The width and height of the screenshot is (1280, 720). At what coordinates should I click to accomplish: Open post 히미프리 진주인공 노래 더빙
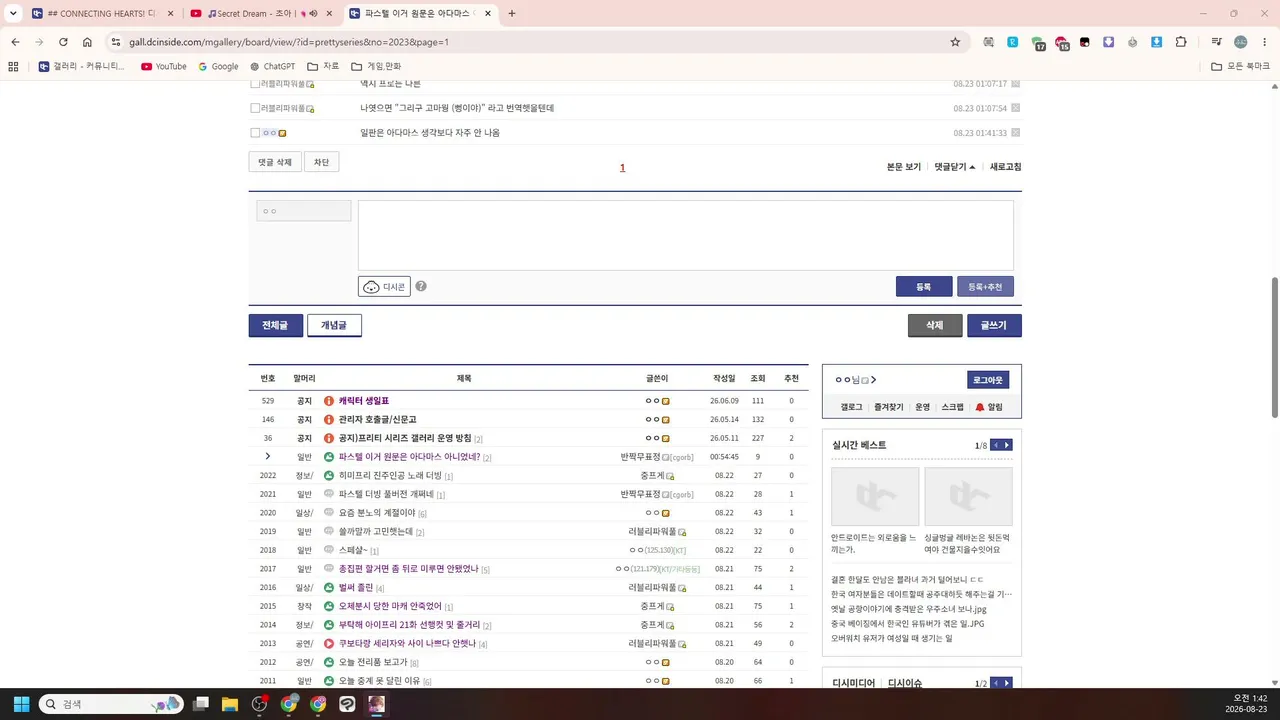coord(390,476)
